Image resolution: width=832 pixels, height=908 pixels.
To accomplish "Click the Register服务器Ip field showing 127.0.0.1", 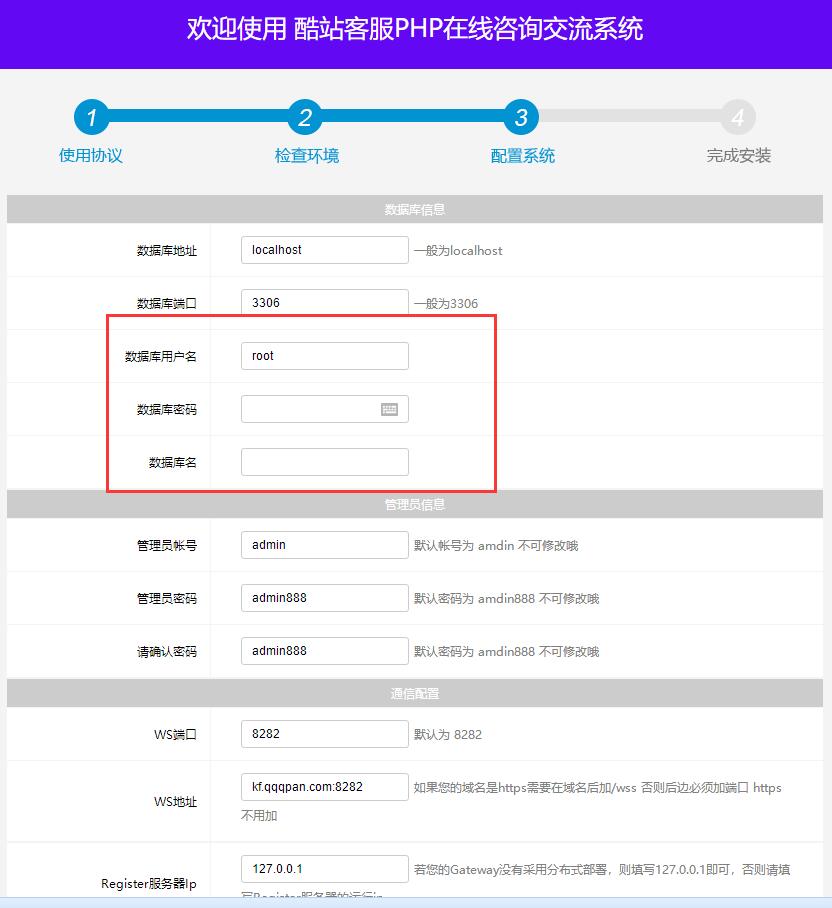I will pyautogui.click(x=324, y=869).
